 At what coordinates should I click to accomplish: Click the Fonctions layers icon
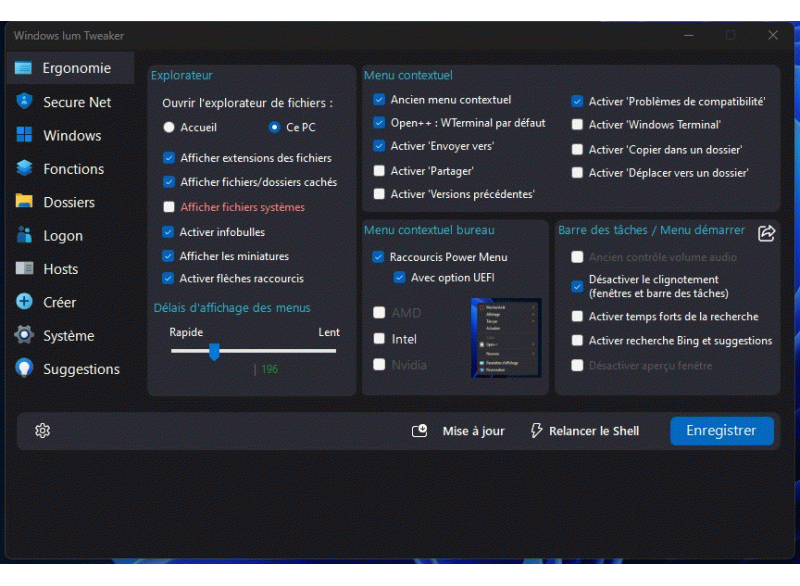24,168
